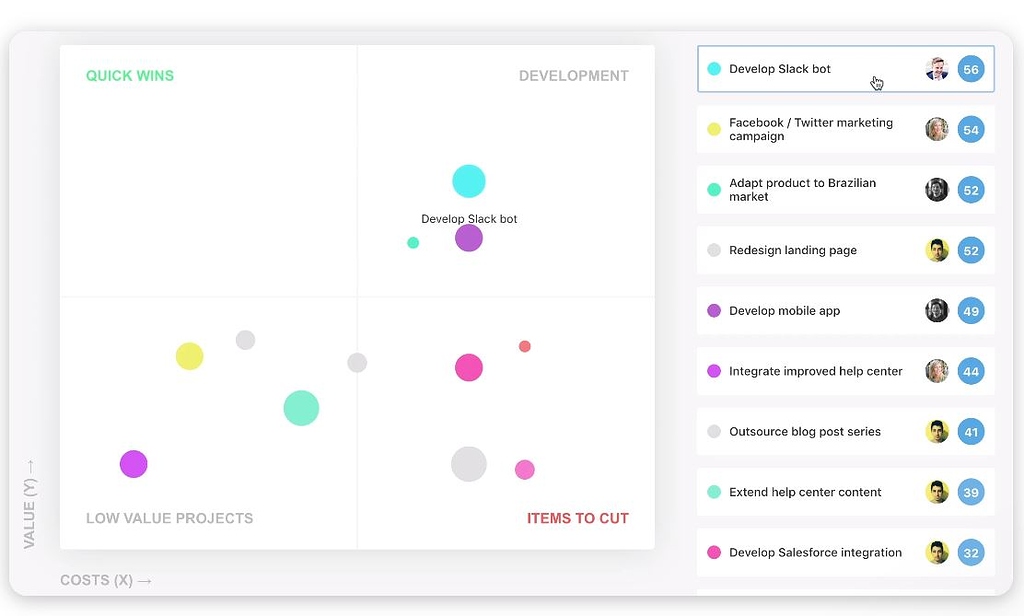Image resolution: width=1024 pixels, height=616 pixels.
Task: Click the avatar on Adapt product to Brazilian market
Action: (937, 189)
